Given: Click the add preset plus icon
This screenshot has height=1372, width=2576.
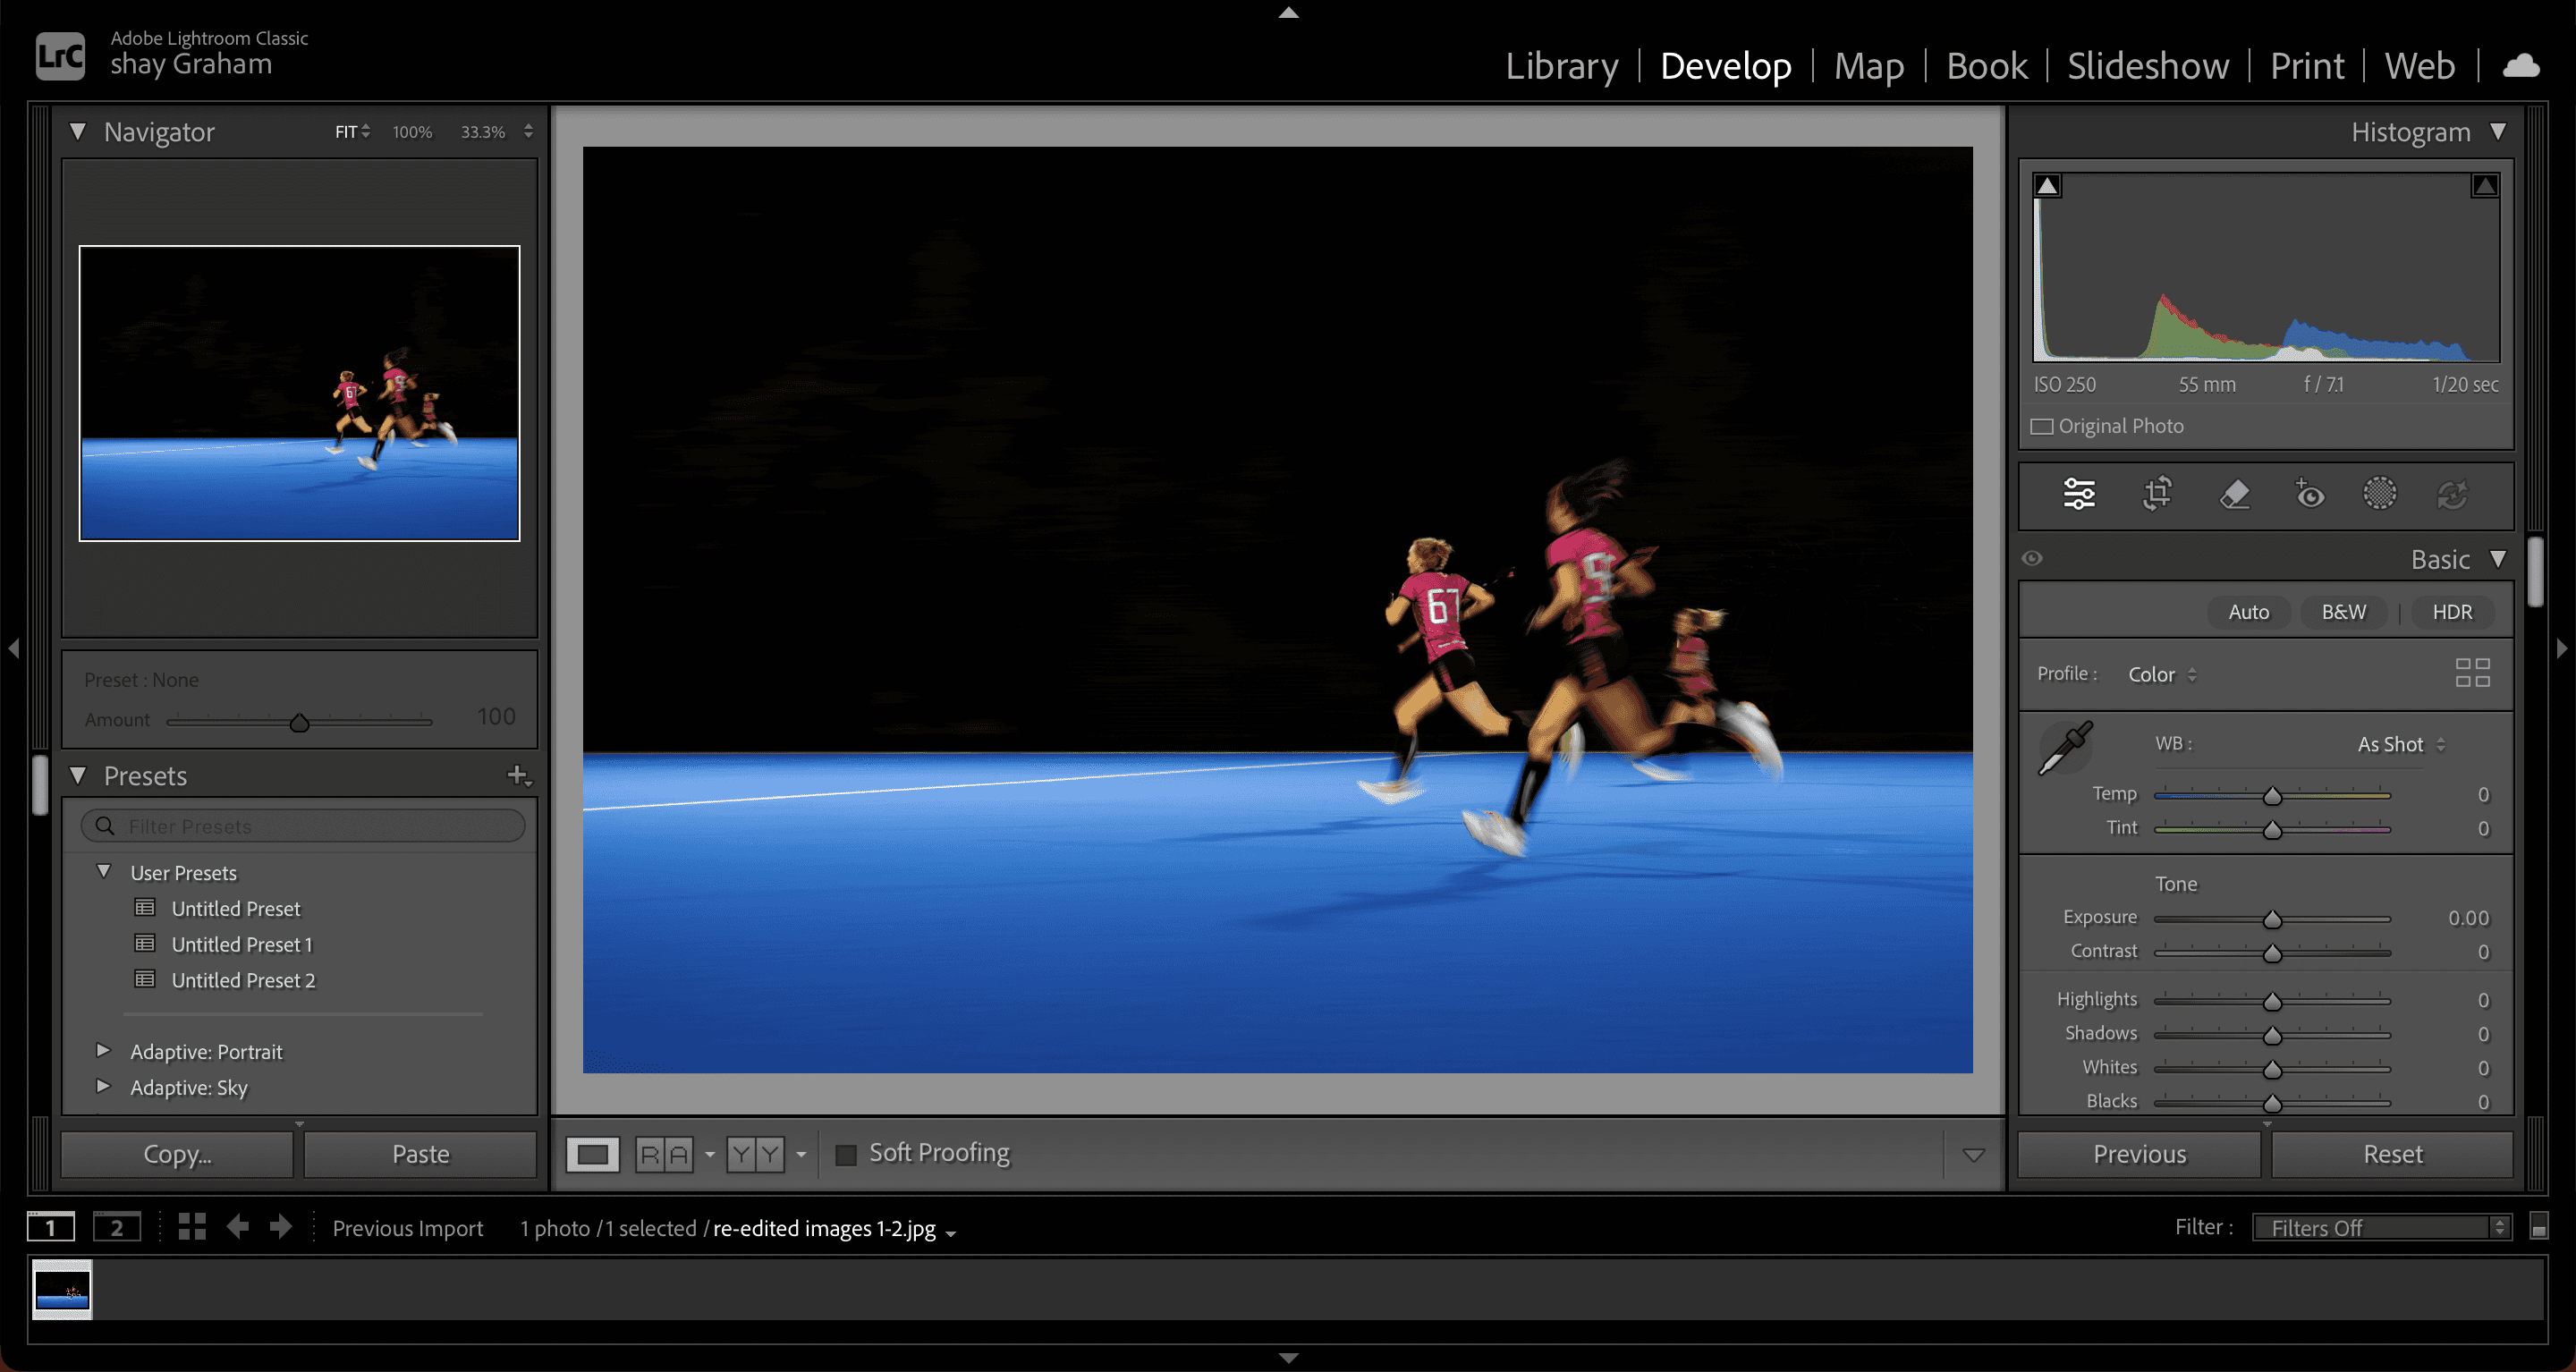Looking at the screenshot, I should coord(518,775).
